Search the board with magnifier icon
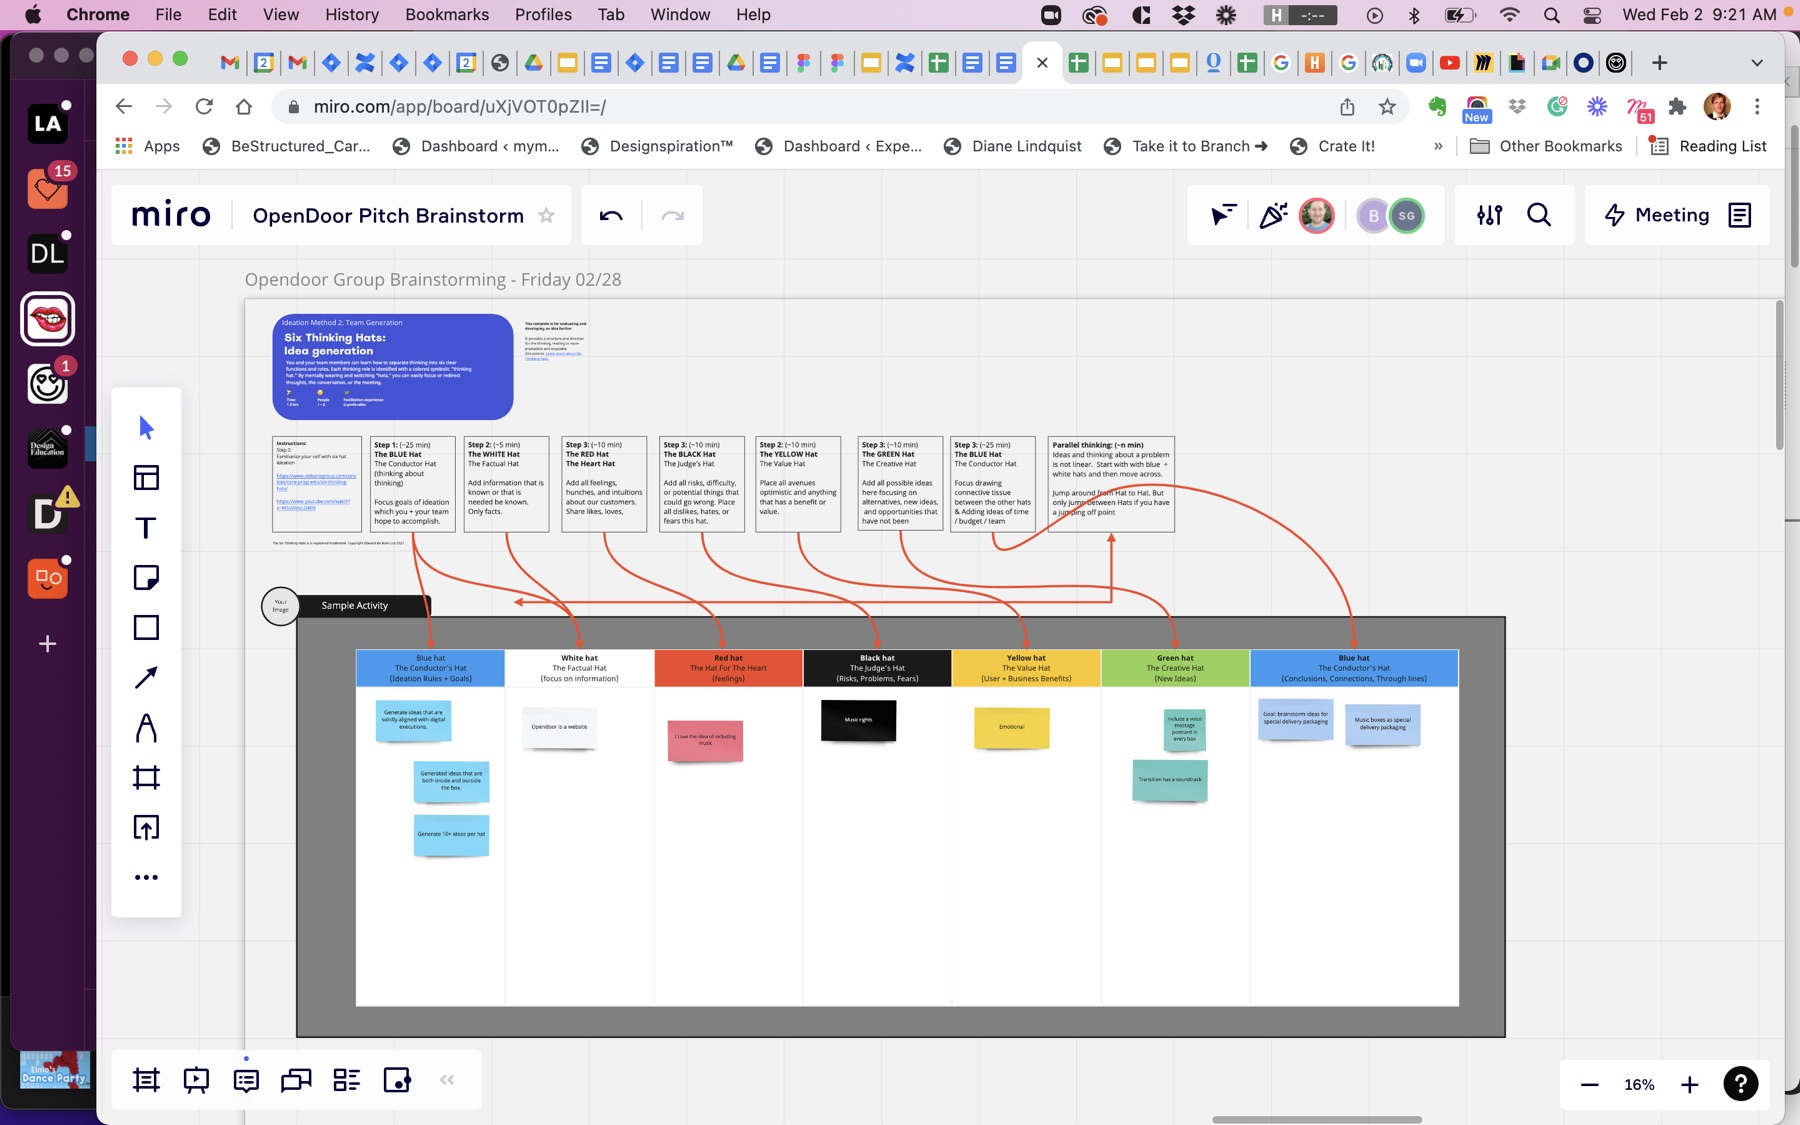 1539,215
